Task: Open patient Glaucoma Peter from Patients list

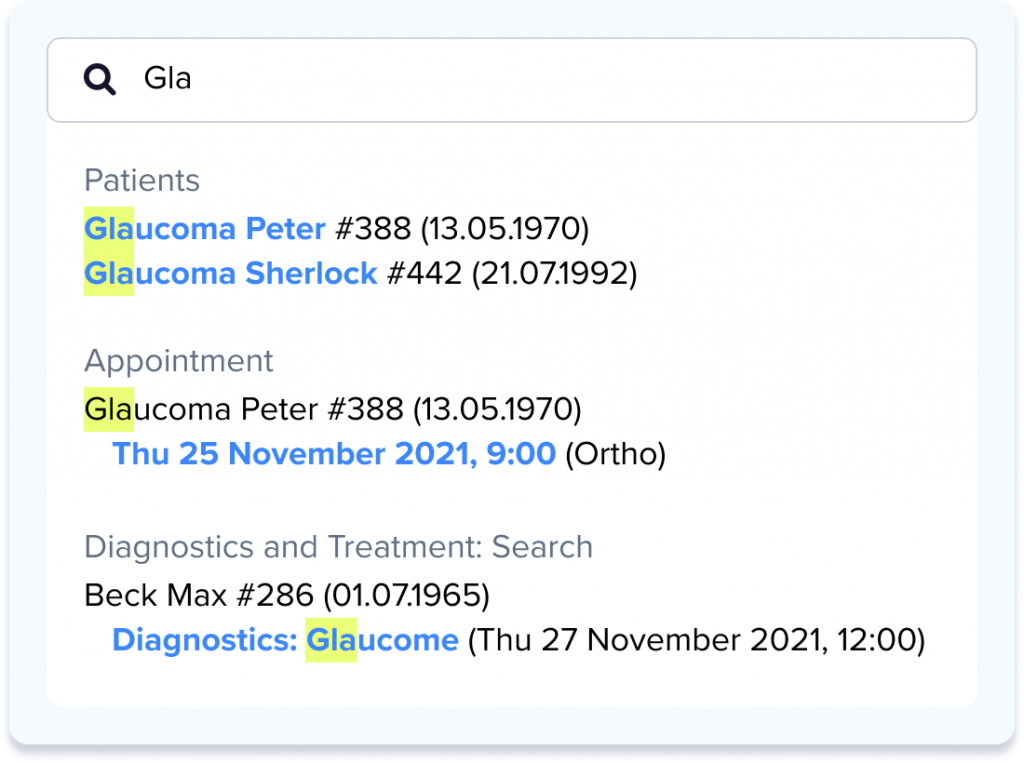Action: coord(205,229)
